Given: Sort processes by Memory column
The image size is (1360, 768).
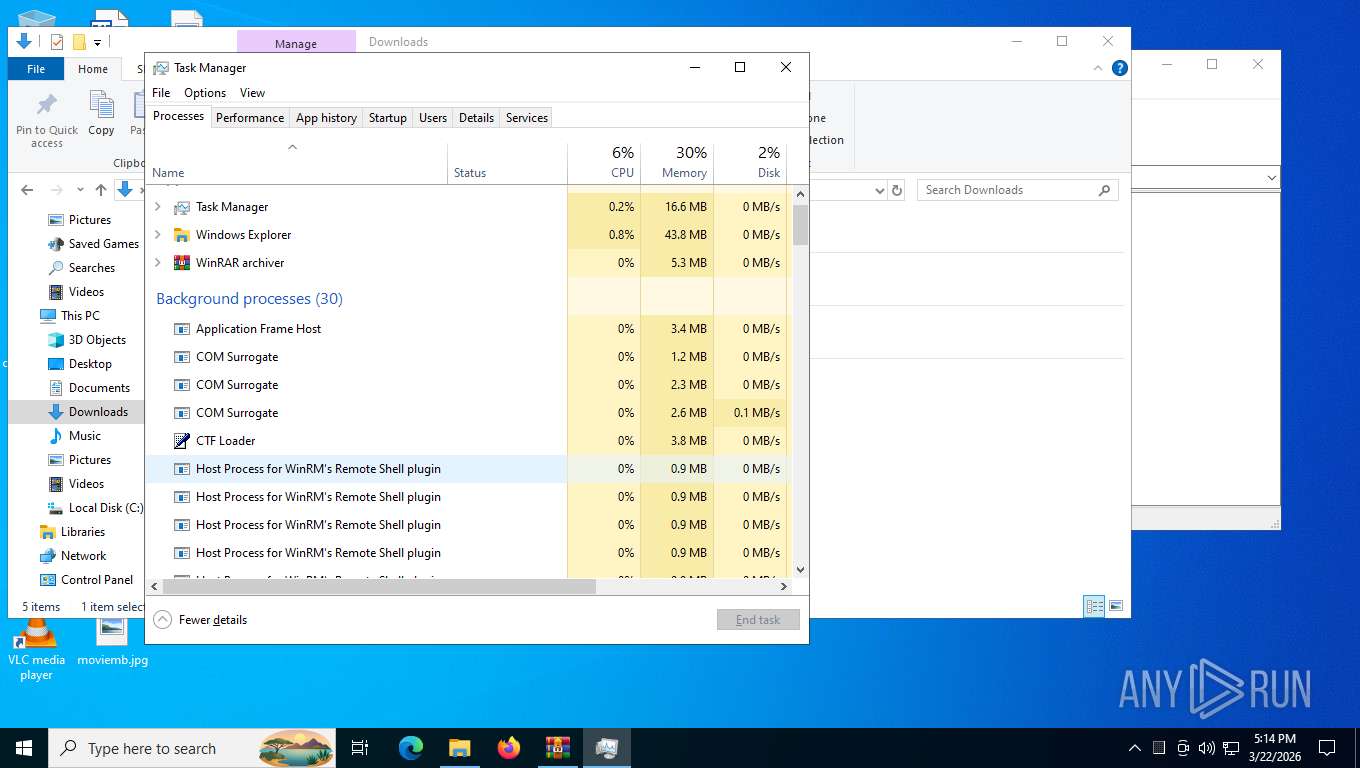Looking at the screenshot, I should 677,162.
